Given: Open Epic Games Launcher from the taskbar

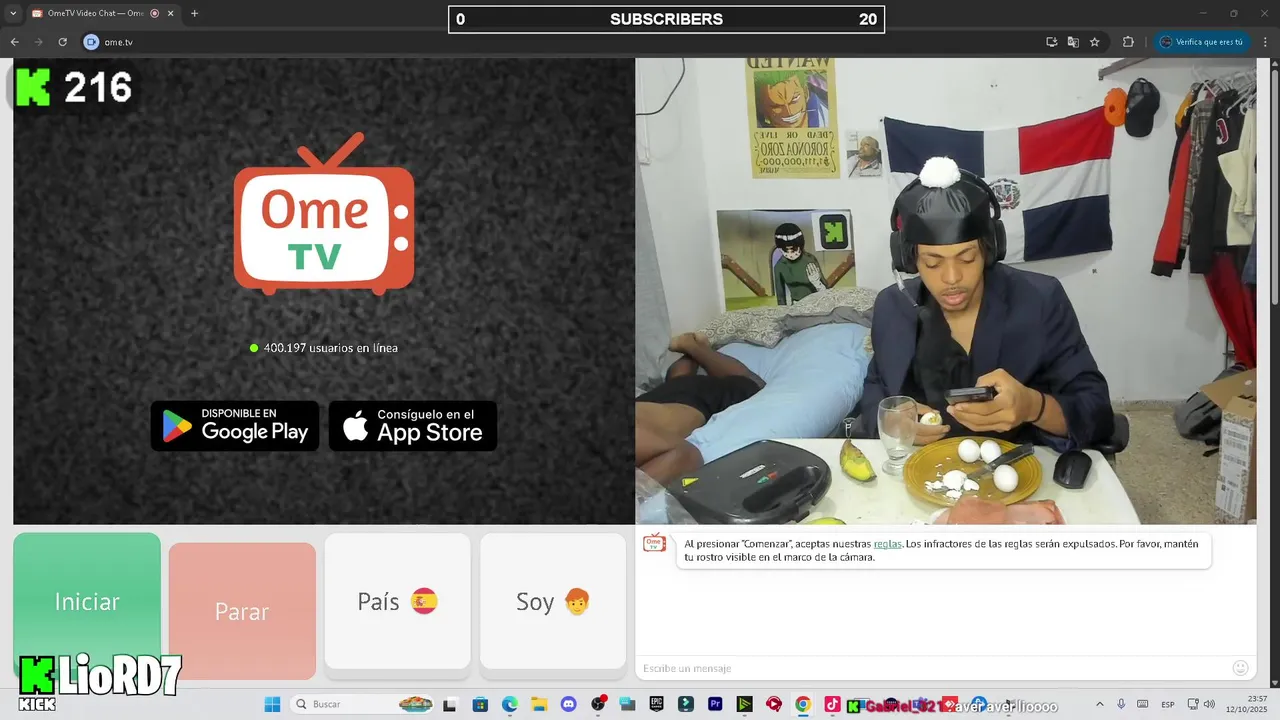Looking at the screenshot, I should click(x=656, y=704).
